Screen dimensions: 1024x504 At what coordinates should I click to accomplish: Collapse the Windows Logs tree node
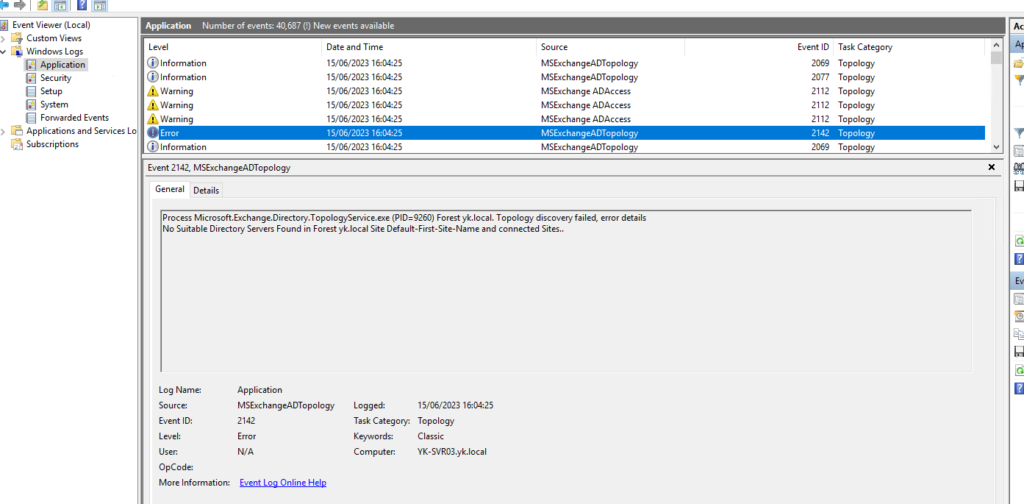click(4, 51)
